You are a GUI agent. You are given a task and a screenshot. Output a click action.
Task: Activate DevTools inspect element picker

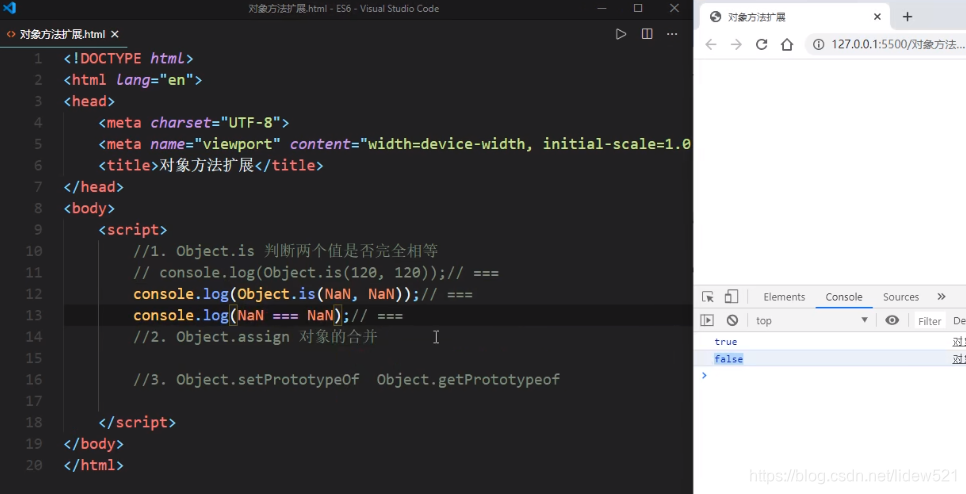coord(708,297)
